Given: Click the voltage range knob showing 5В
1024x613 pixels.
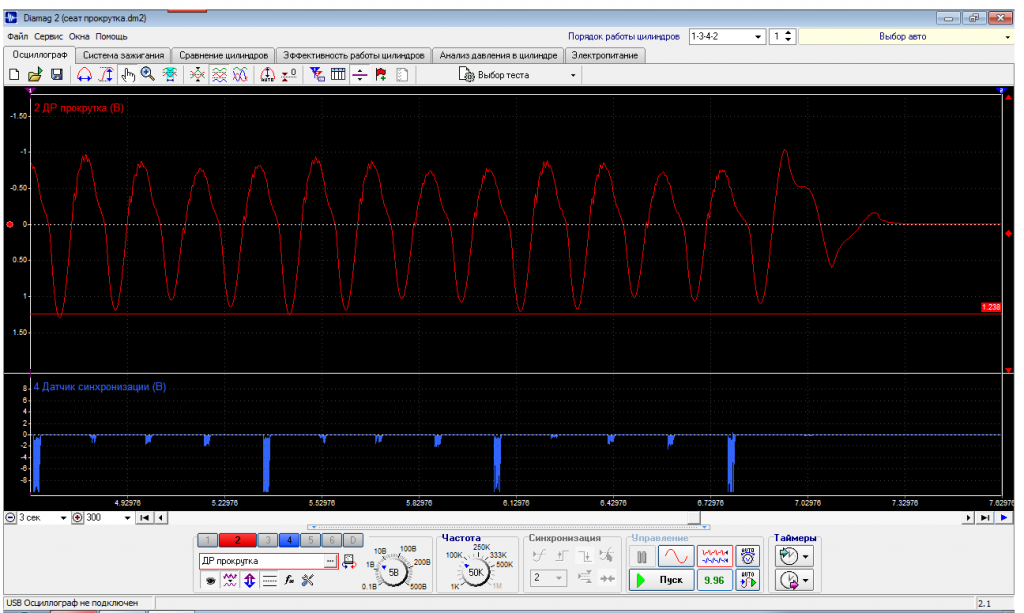Looking at the screenshot, I should coord(393,573).
